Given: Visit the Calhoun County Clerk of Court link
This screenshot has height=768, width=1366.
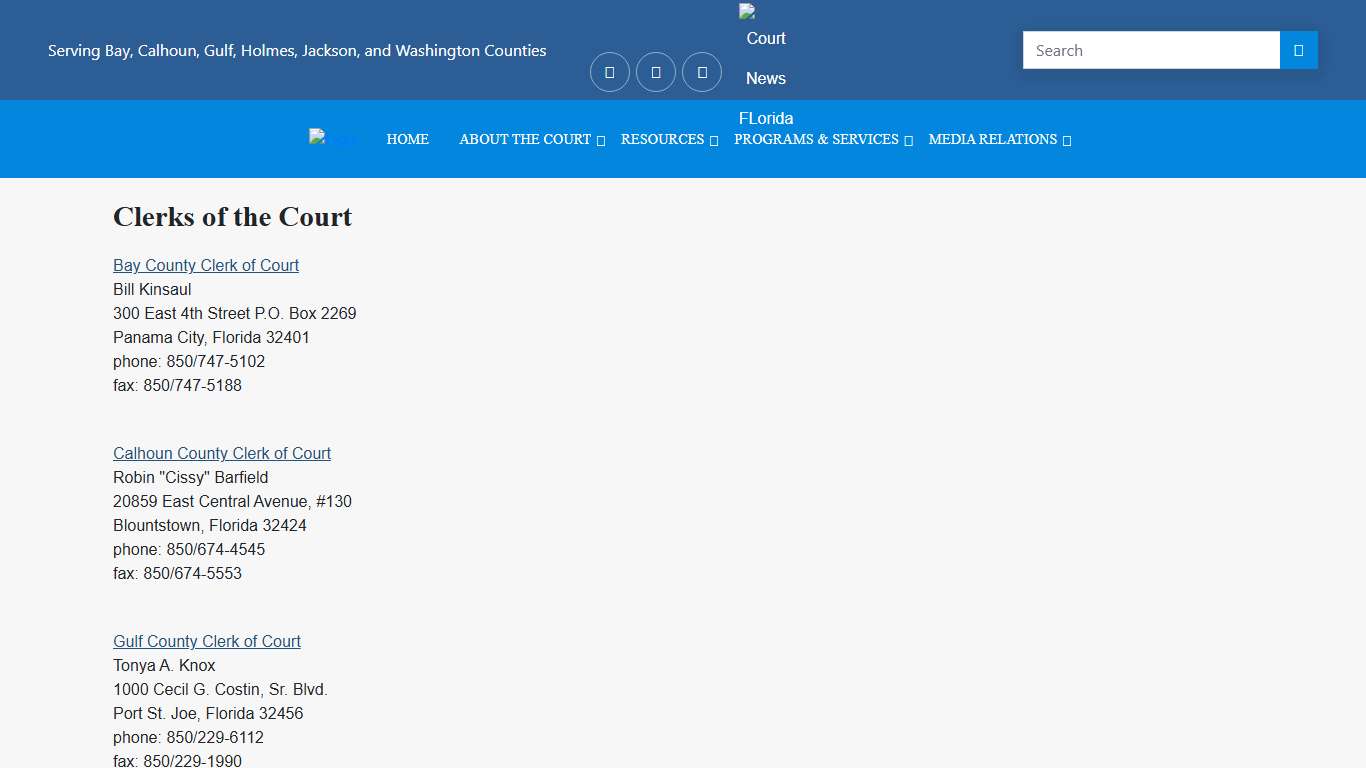Looking at the screenshot, I should (x=222, y=453).
